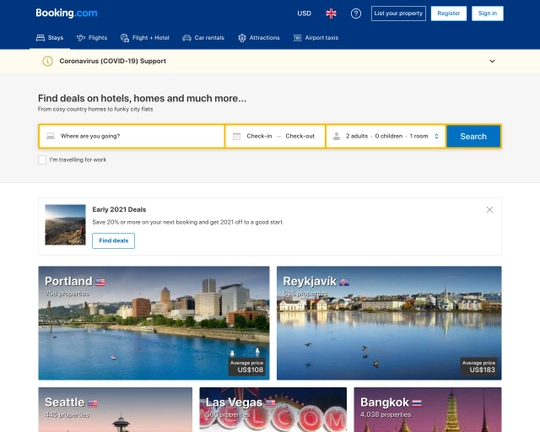Image resolution: width=540 pixels, height=432 pixels.
Task: Open the Flight + Hotel tab
Action: (145, 38)
